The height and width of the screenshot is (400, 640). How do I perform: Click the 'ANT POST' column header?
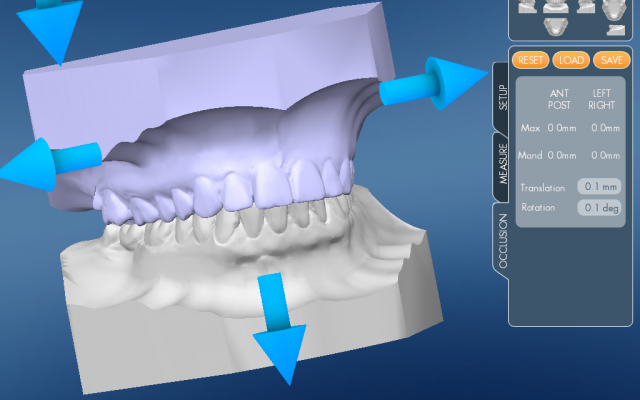559,99
